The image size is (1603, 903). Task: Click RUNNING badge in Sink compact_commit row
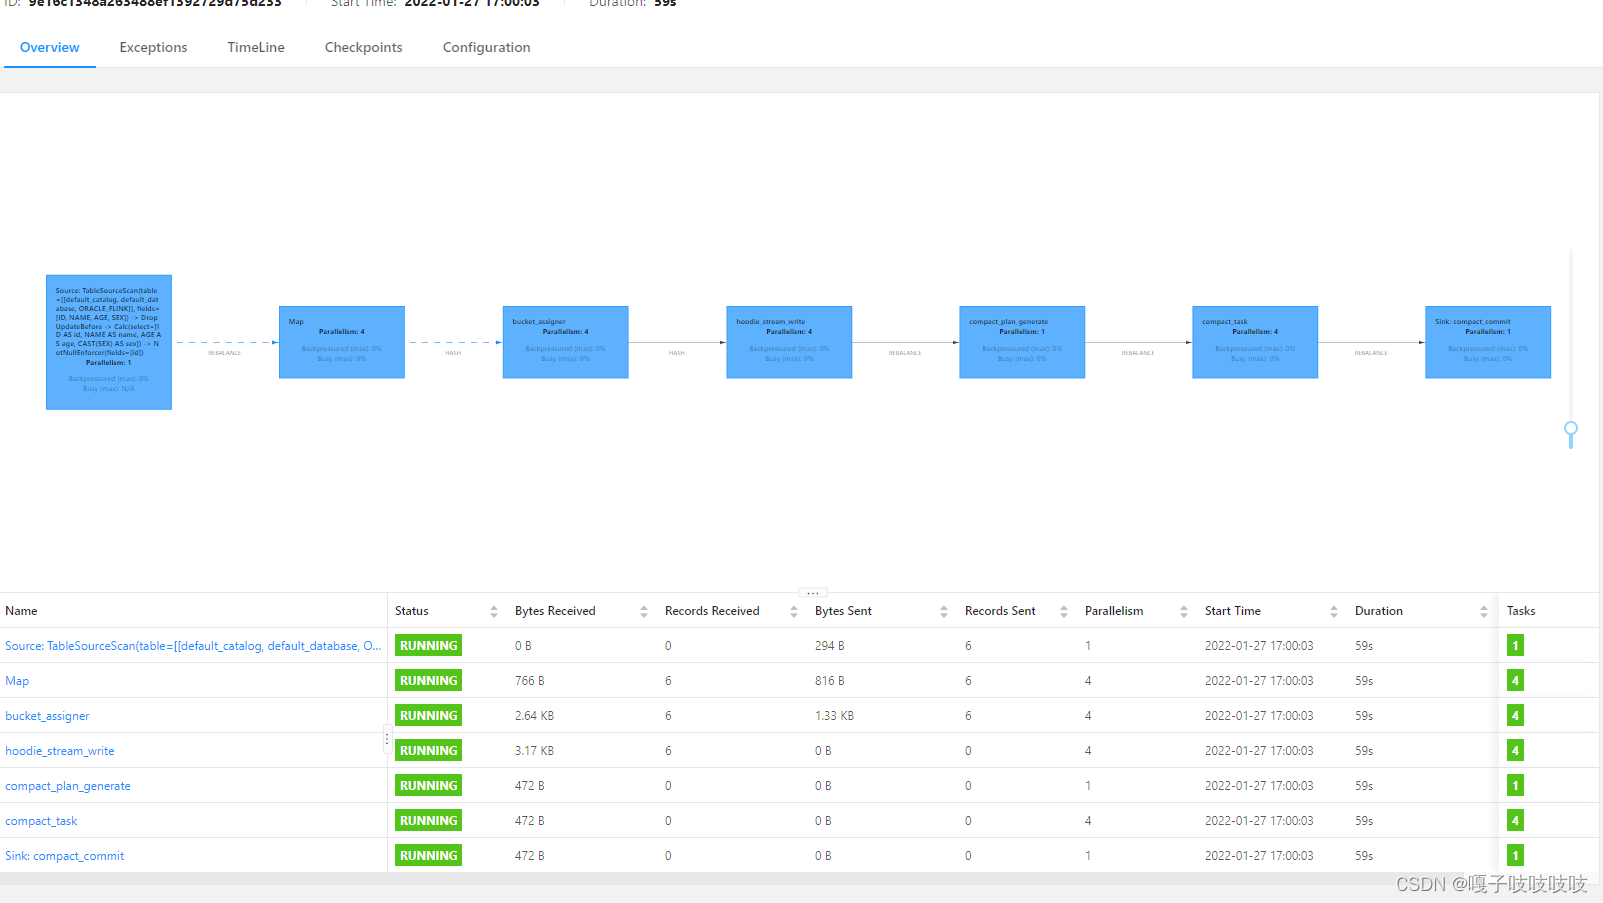tap(428, 856)
